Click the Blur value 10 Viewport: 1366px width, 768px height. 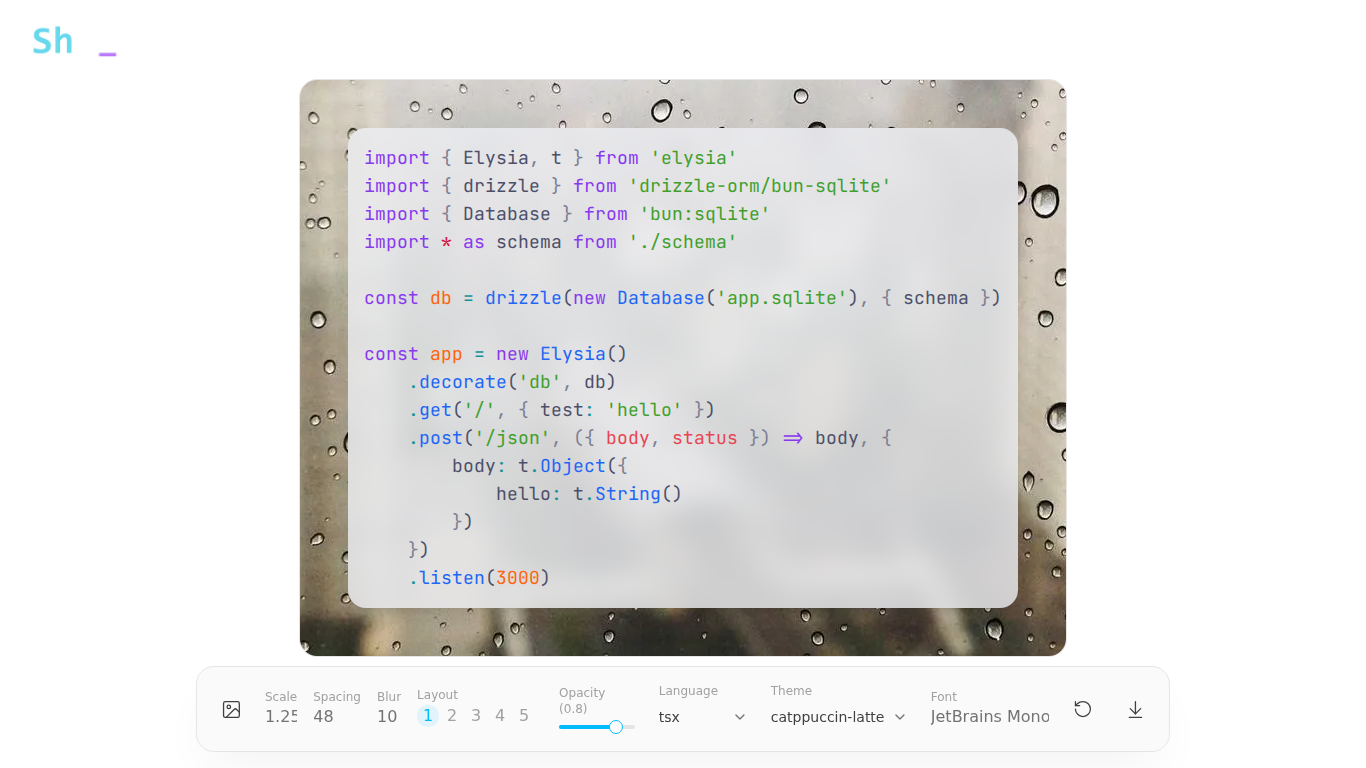point(387,717)
